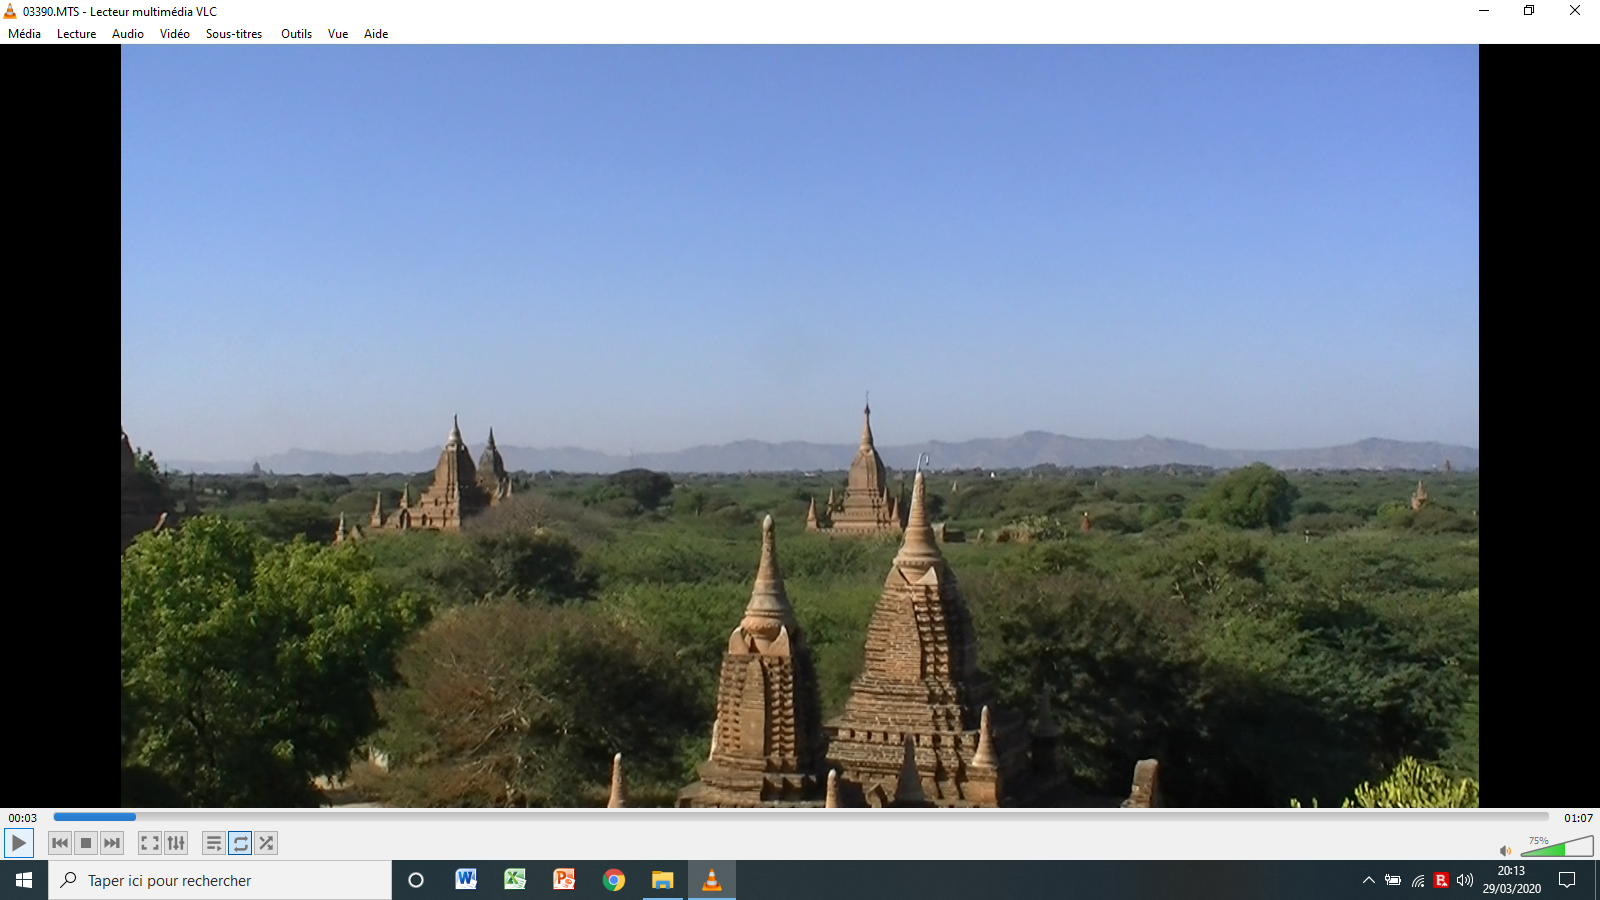Screen dimensions: 1600x900
Task: Open system volume tray icon
Action: [1465, 880]
